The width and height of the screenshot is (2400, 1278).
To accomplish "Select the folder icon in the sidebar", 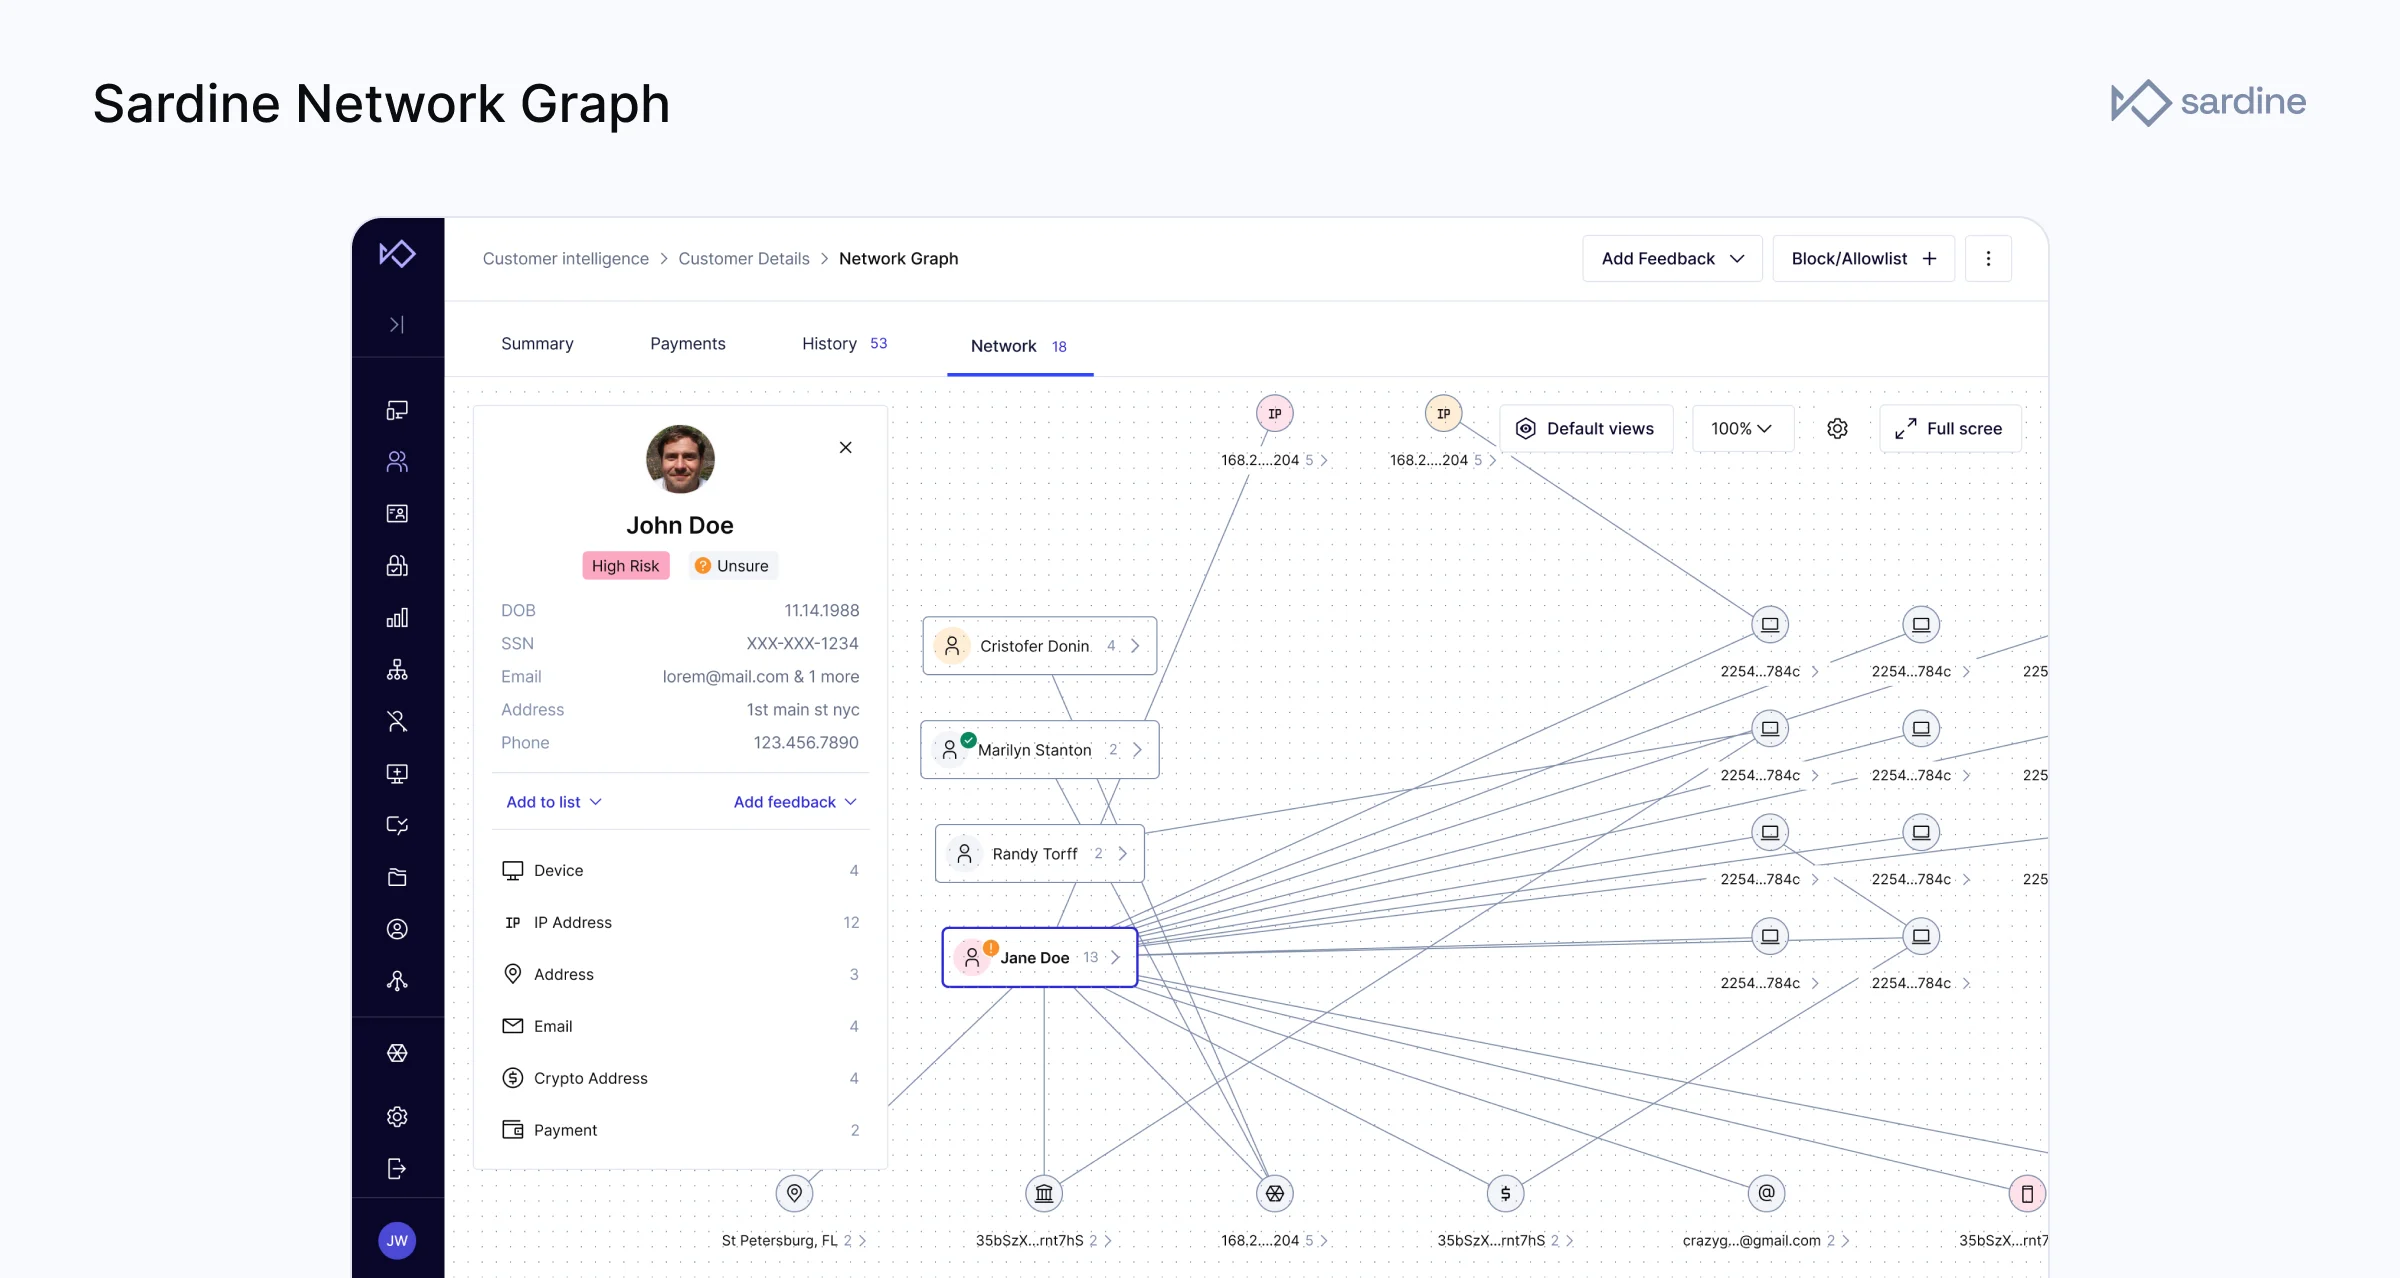I will click(x=397, y=877).
